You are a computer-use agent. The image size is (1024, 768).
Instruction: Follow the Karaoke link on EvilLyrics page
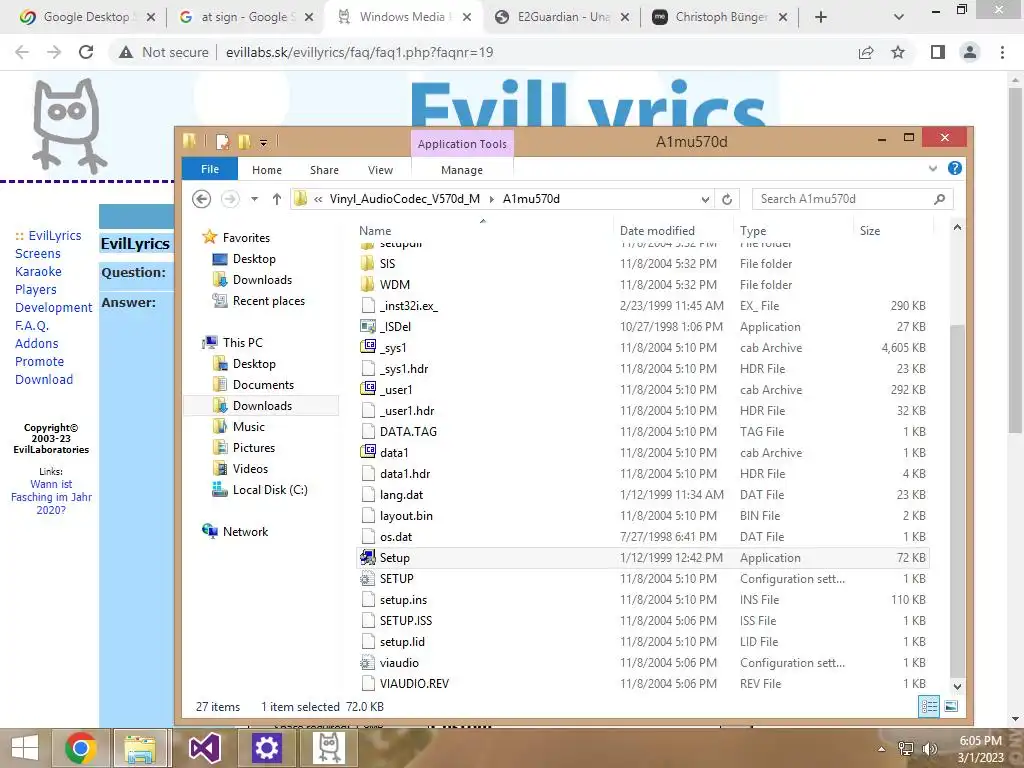[38, 271]
